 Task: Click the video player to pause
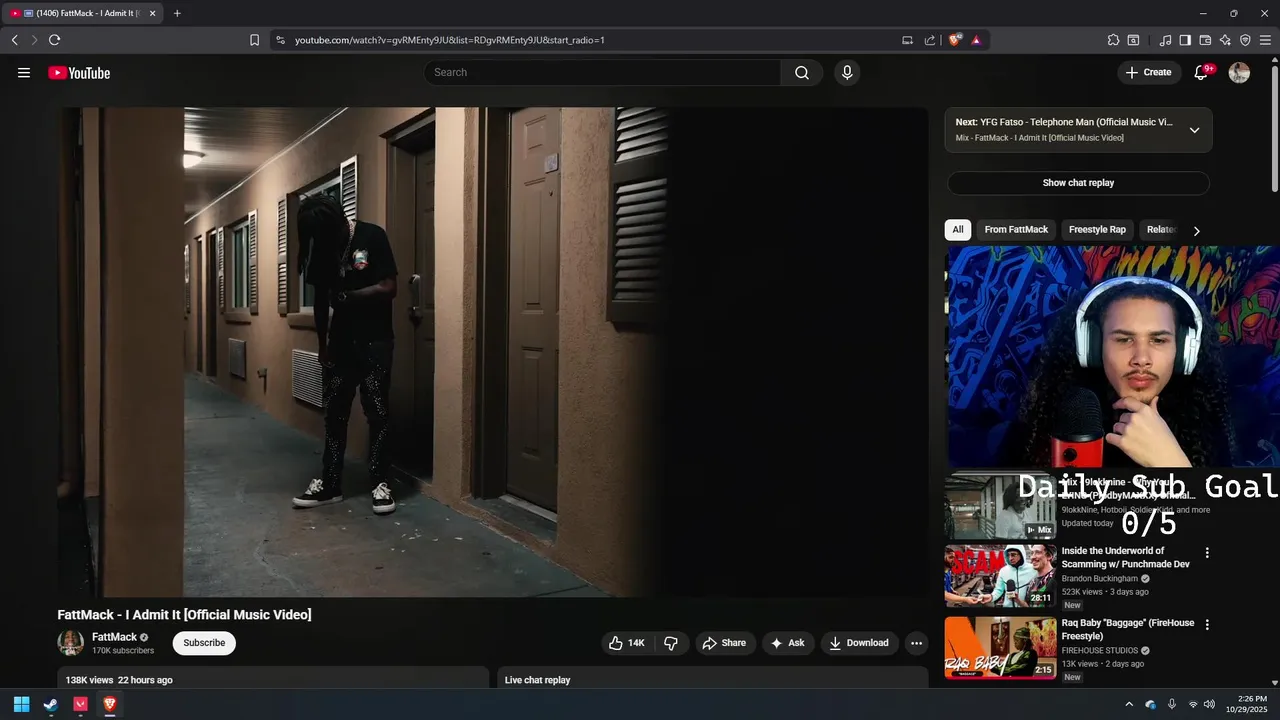point(492,352)
